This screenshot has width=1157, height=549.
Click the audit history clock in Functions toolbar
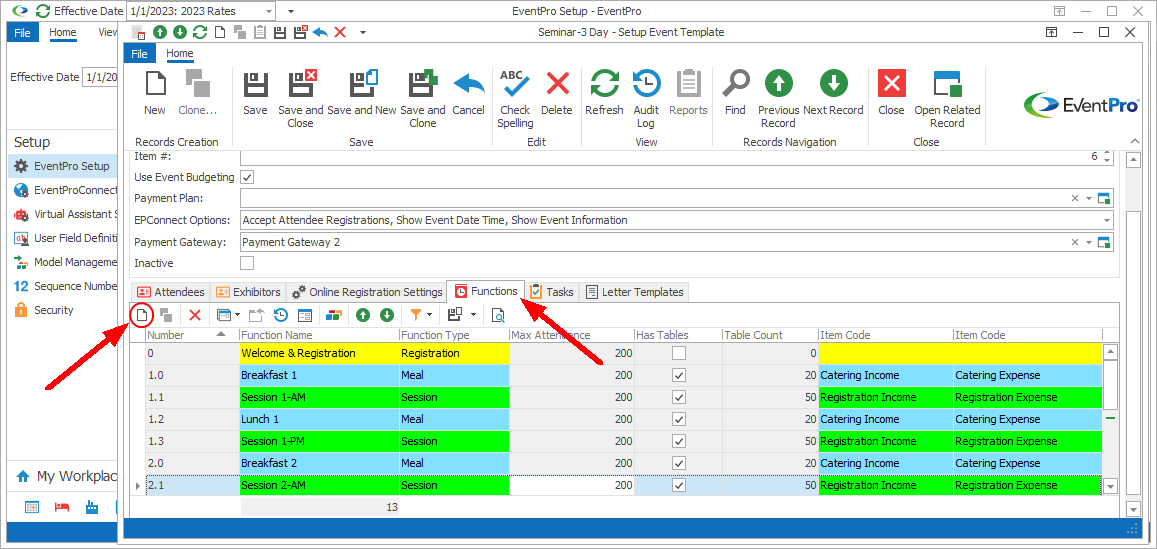[x=281, y=315]
